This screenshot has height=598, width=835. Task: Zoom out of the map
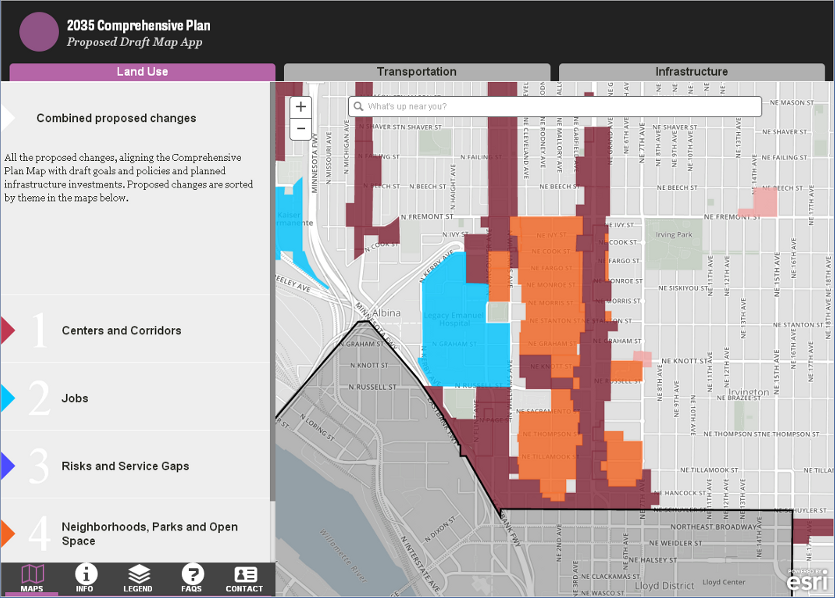pos(301,129)
